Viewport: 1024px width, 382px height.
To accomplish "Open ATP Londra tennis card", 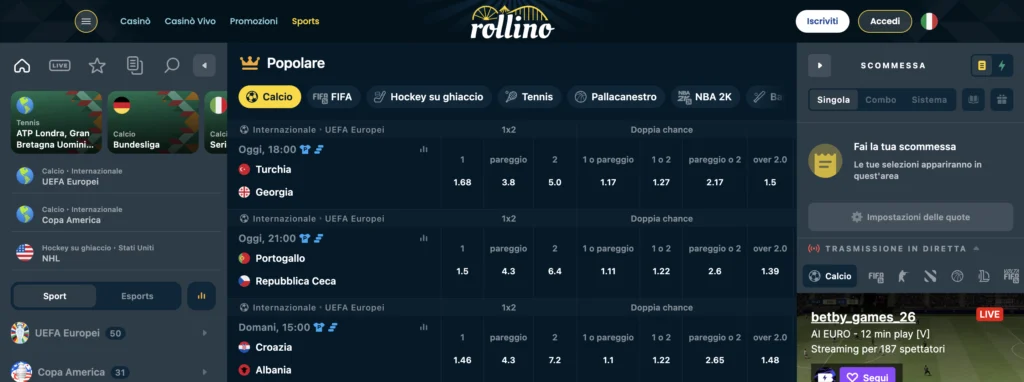I will coord(56,122).
